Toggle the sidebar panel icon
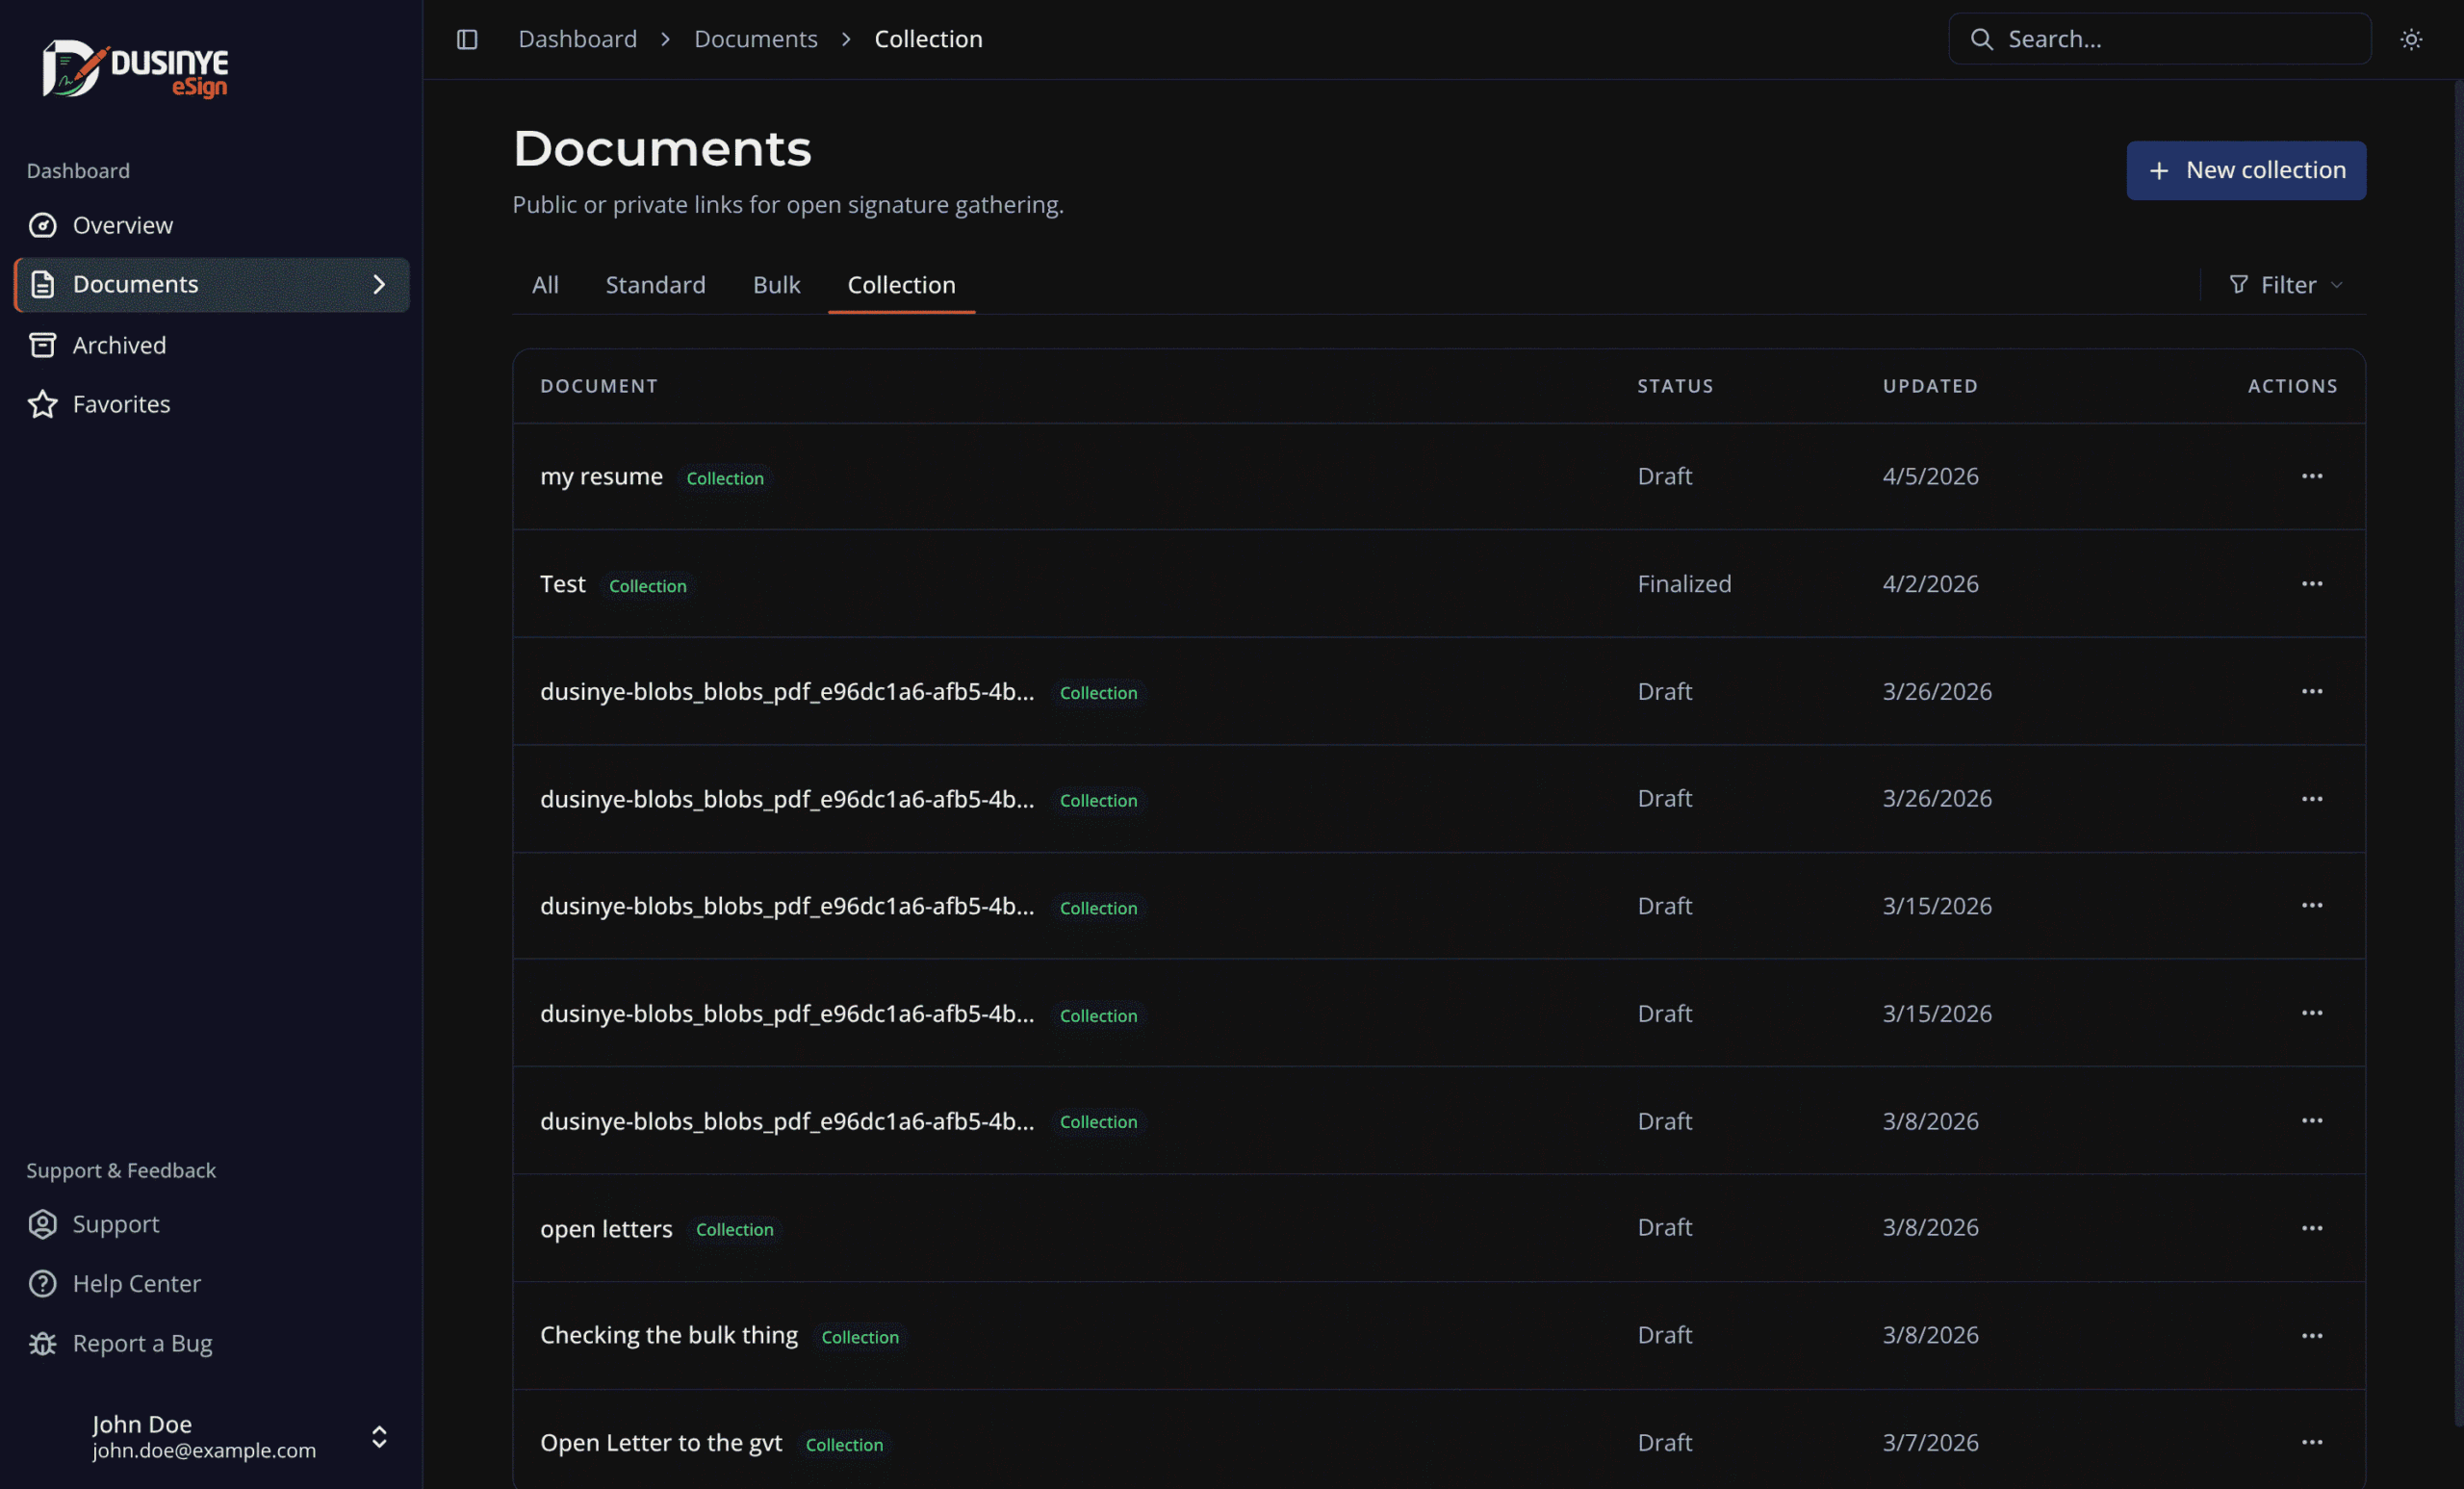 click(467, 39)
